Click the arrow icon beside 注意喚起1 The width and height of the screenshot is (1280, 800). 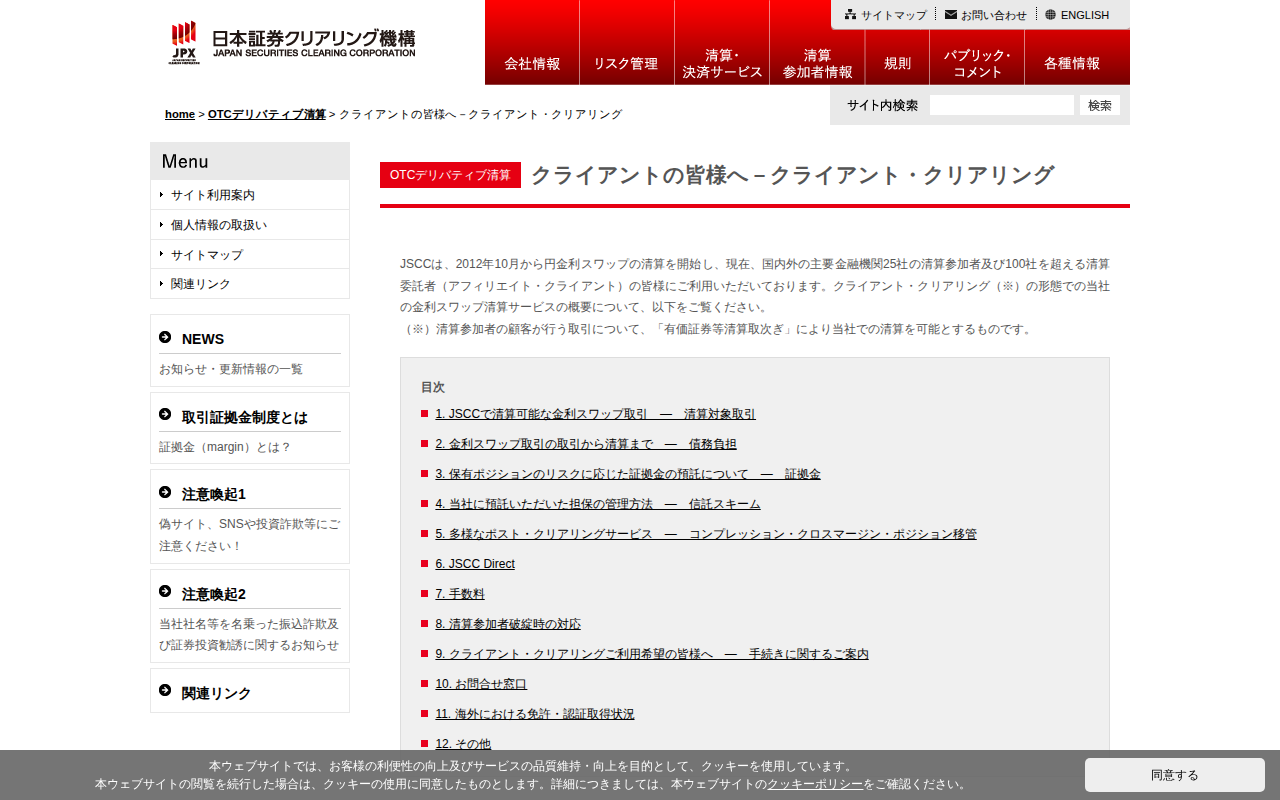(165, 492)
